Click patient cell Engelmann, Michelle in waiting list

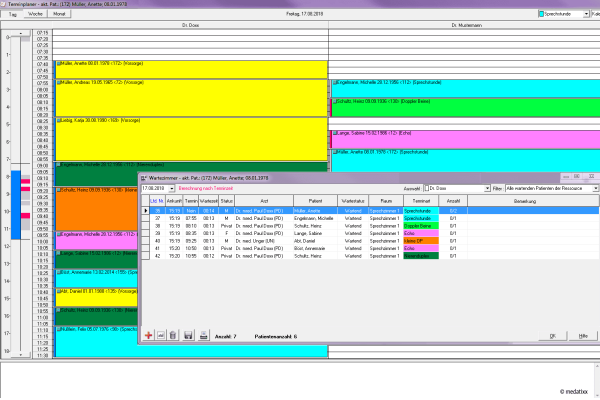point(313,218)
